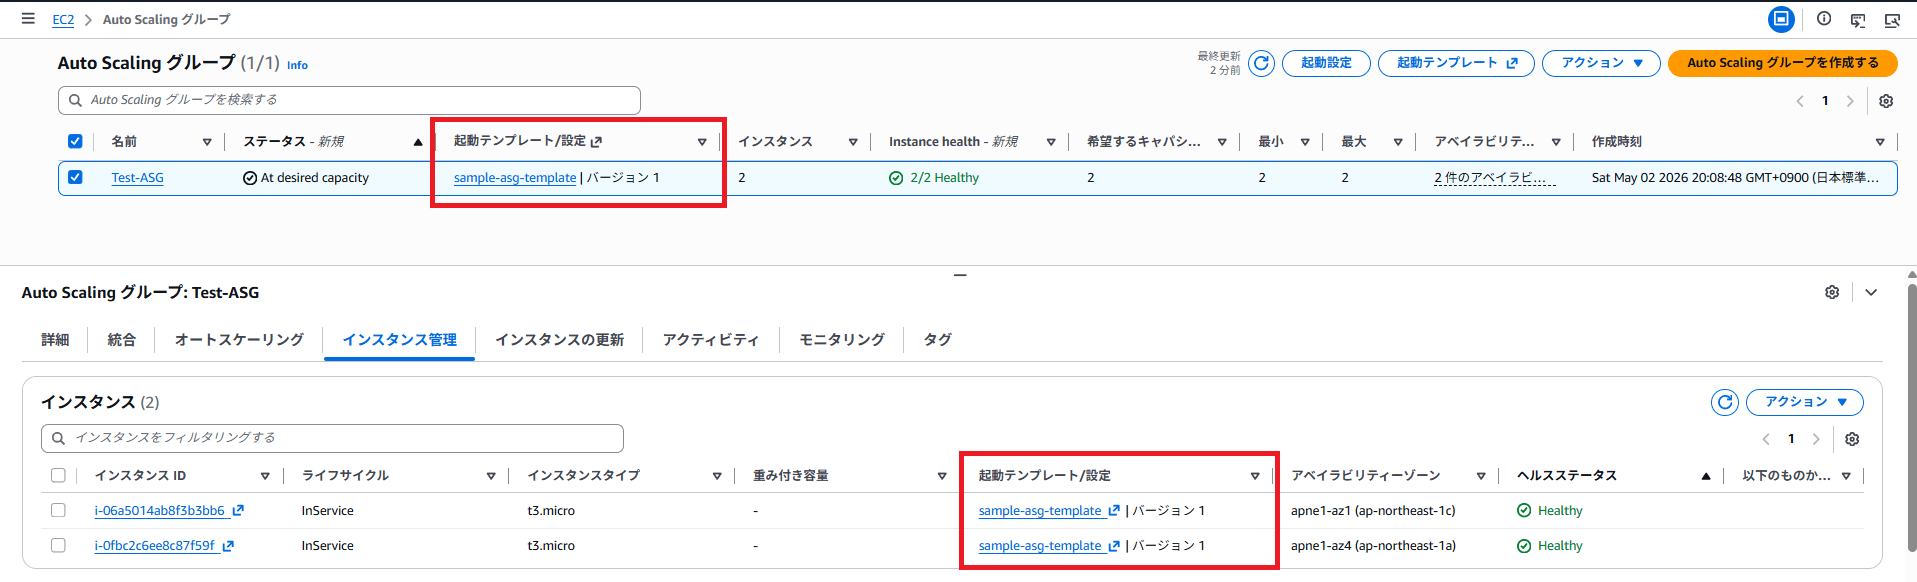Sort by ヘルスステータス column arrow
The height and width of the screenshot is (582, 1917).
click(1706, 476)
